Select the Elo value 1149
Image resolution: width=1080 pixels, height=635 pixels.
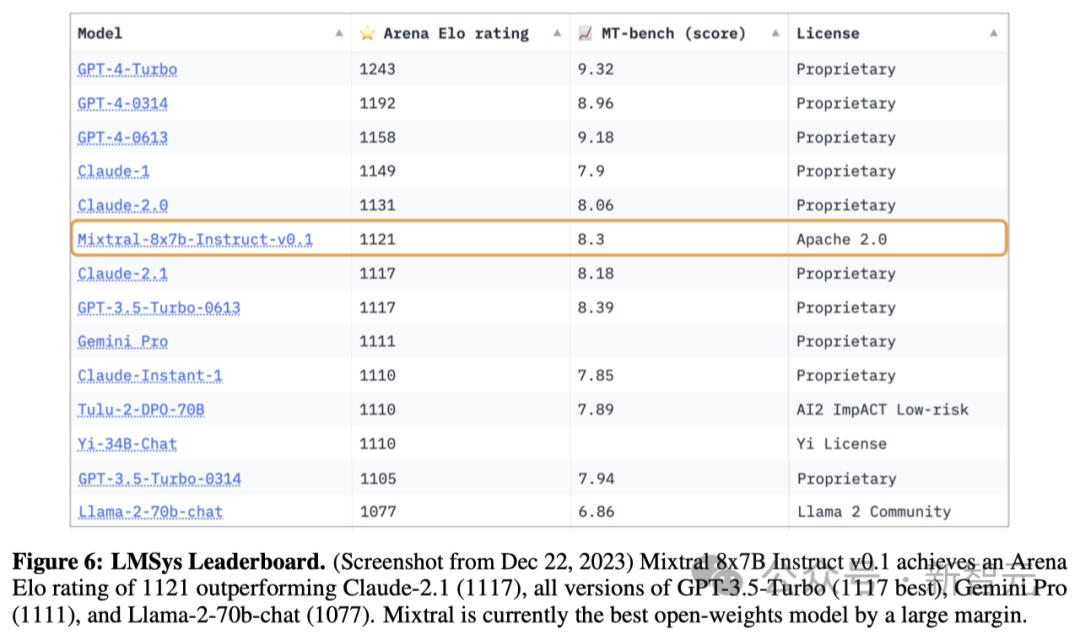point(377,171)
